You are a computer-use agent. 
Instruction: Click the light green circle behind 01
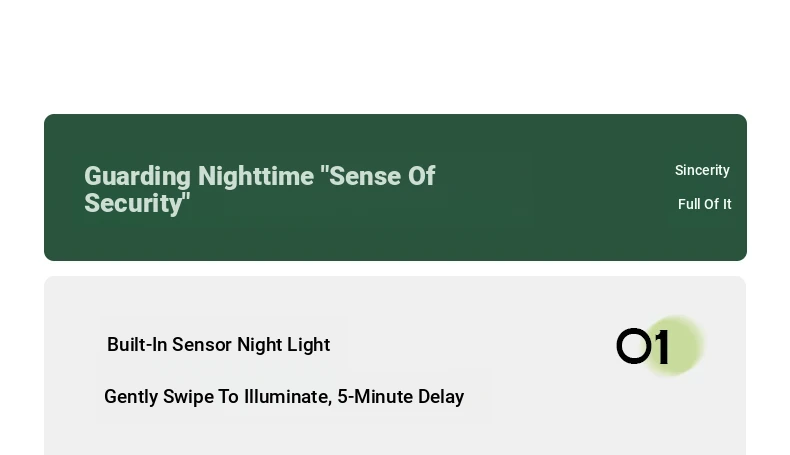tap(673, 346)
